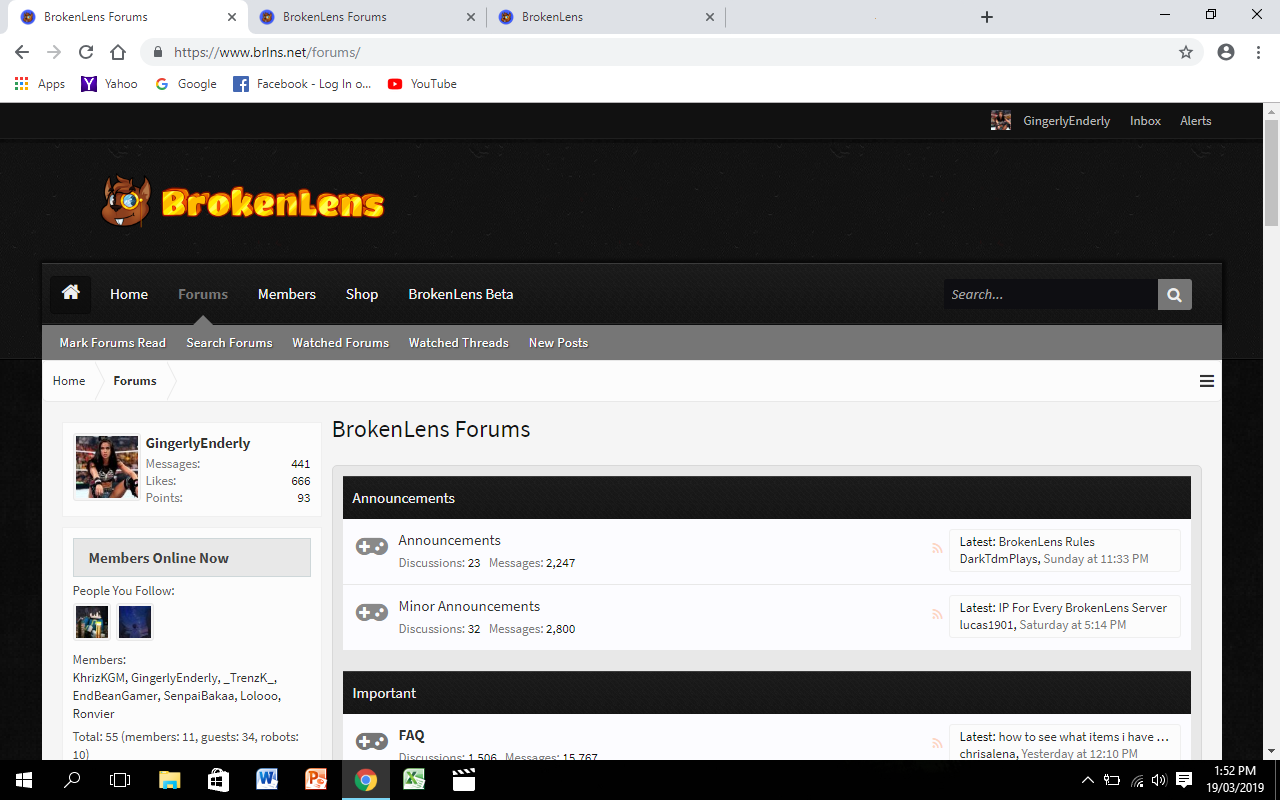Click browser back arrow
Image resolution: width=1280 pixels, height=800 pixels.
click(x=22, y=52)
